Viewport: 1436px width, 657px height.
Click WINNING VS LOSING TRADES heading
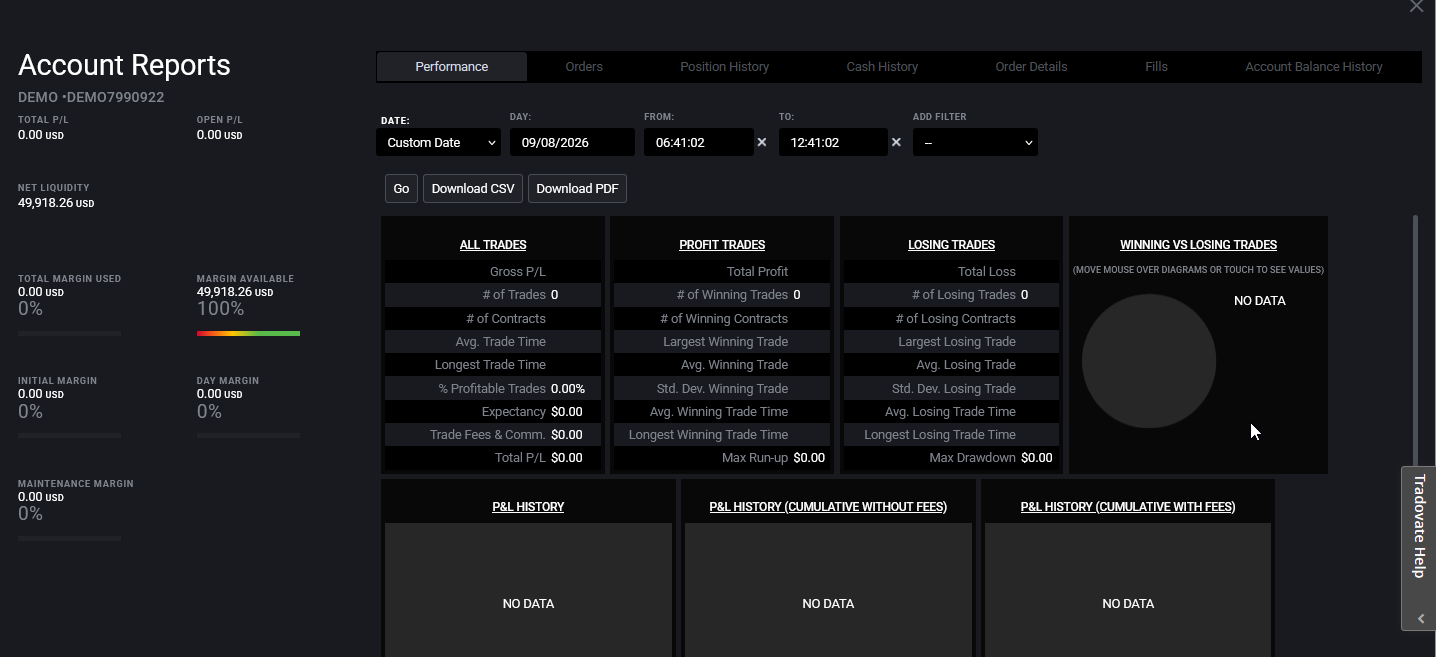(x=1198, y=245)
